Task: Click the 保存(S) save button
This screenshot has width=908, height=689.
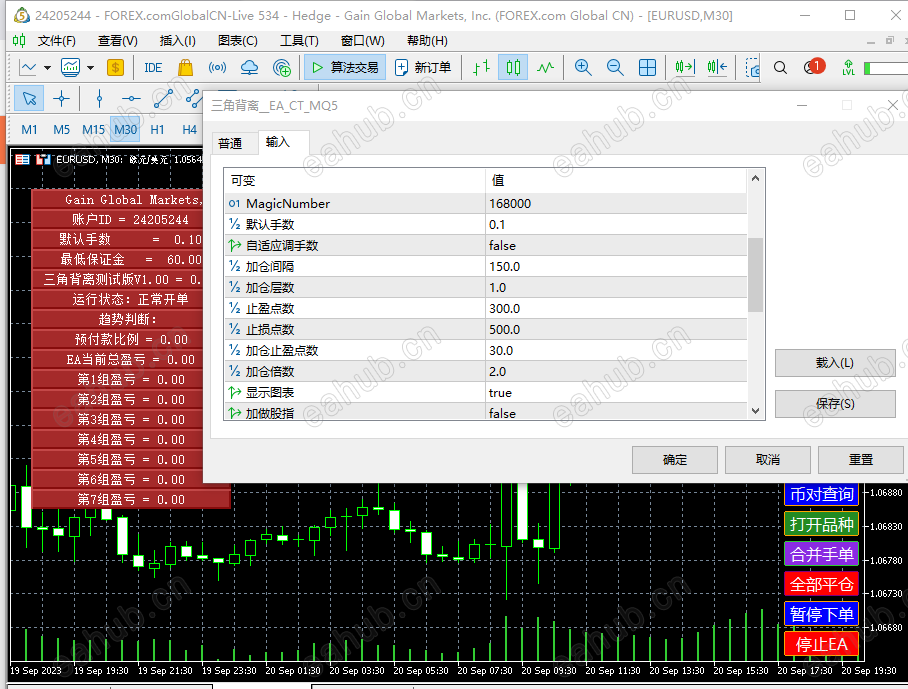Action: [834, 404]
